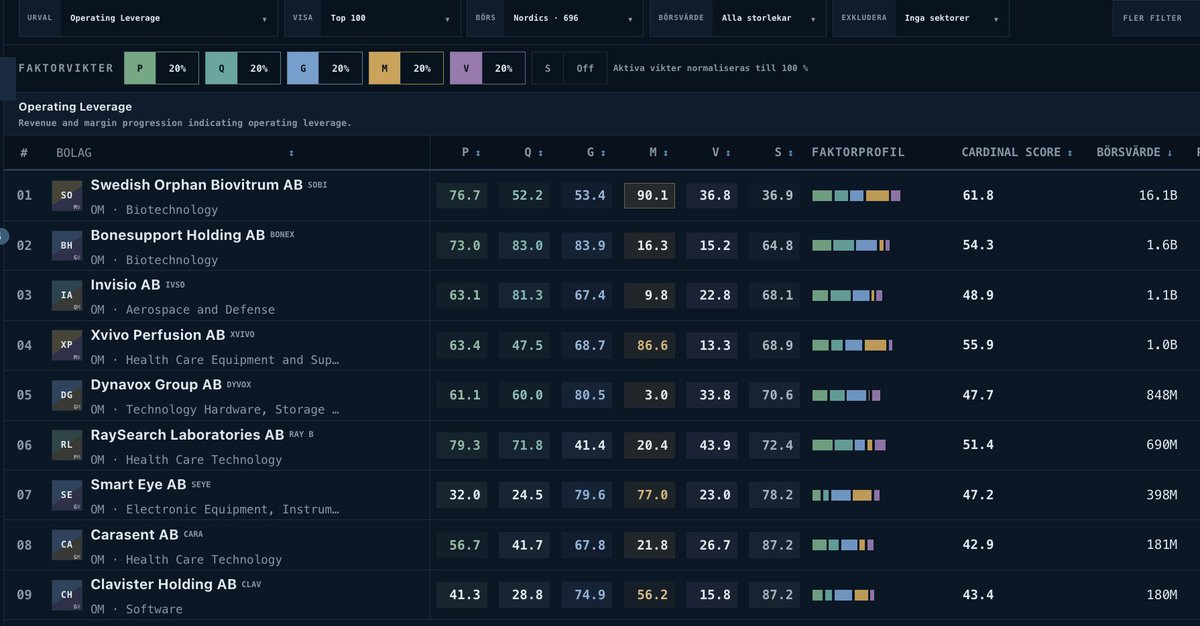Sort by the M column header
Screen dimensions: 1200x626
point(659,152)
